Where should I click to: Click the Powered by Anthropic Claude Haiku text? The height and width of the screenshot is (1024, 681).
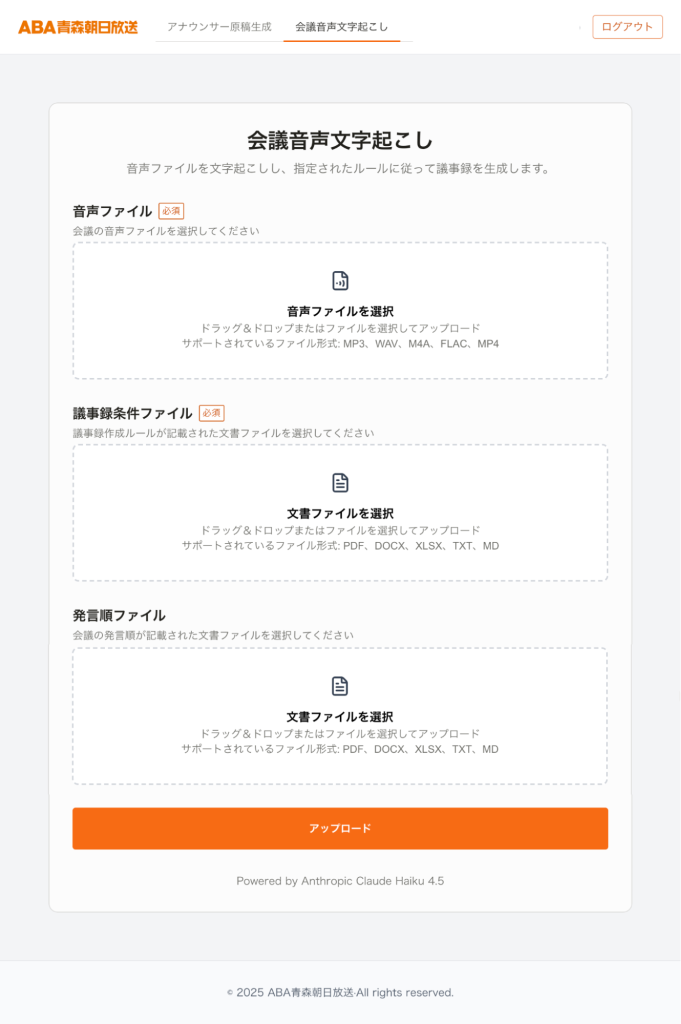click(x=340, y=881)
